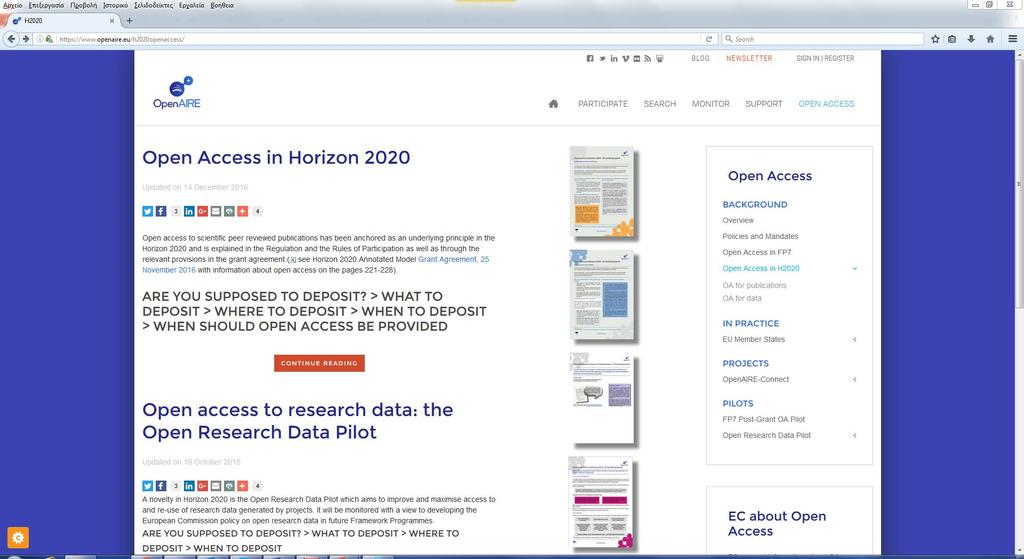Open more share options for Horizon 2020 article
The height and width of the screenshot is (559, 1024).
pyautogui.click(x=242, y=211)
